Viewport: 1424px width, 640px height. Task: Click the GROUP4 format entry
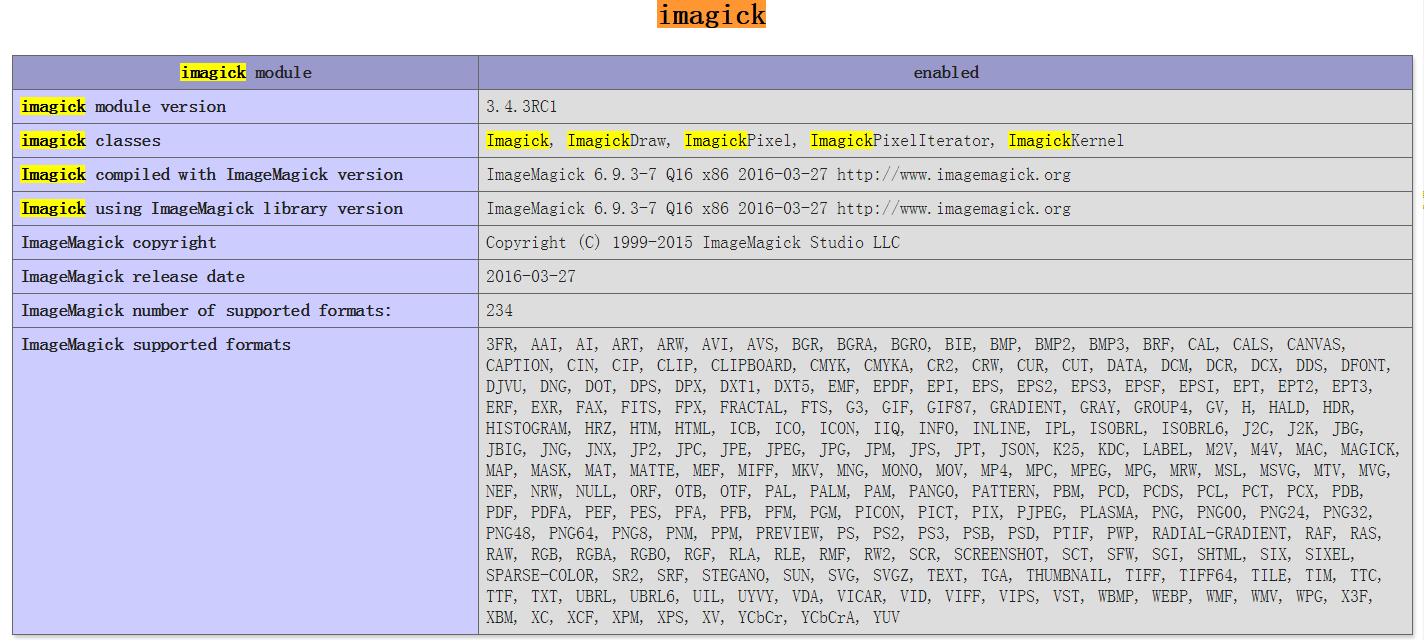1161,408
